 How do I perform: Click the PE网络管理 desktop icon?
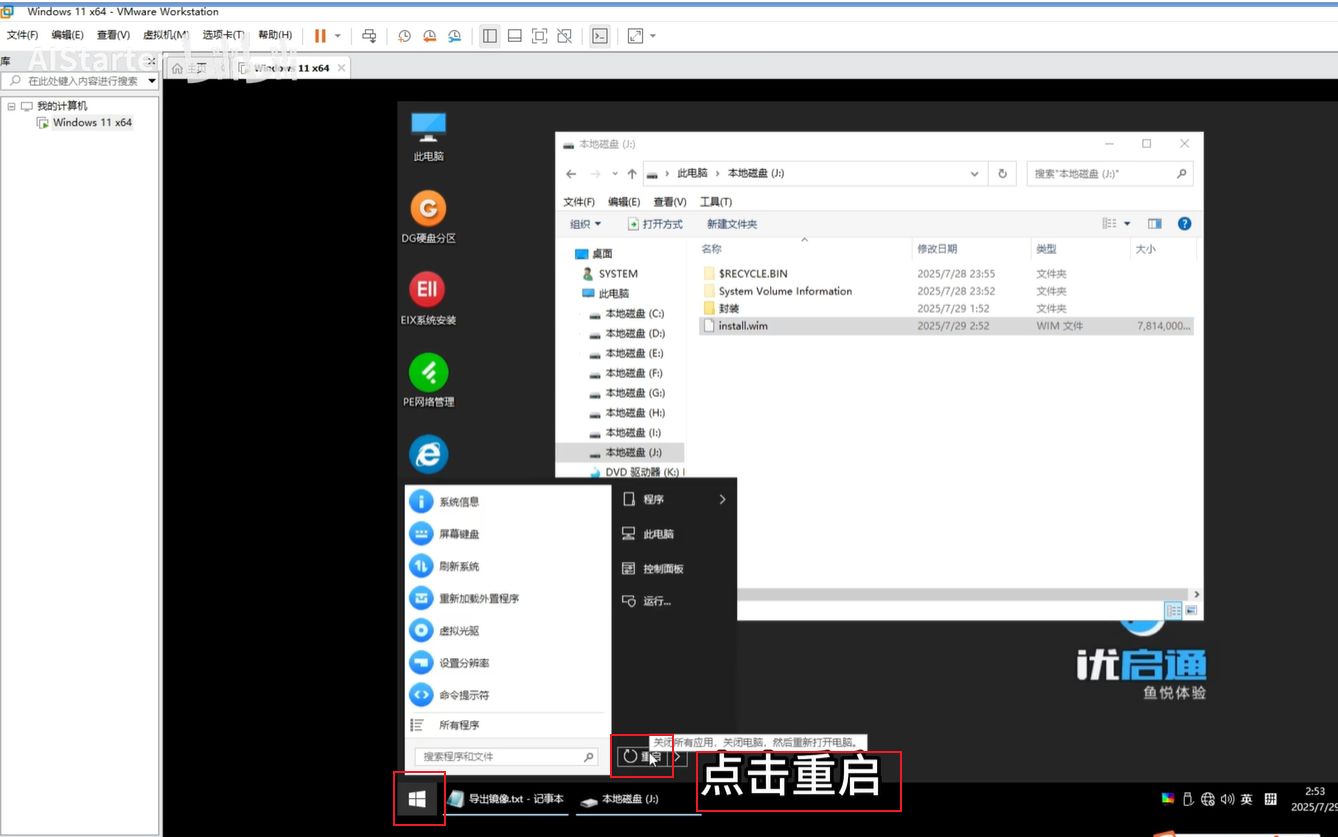point(428,372)
